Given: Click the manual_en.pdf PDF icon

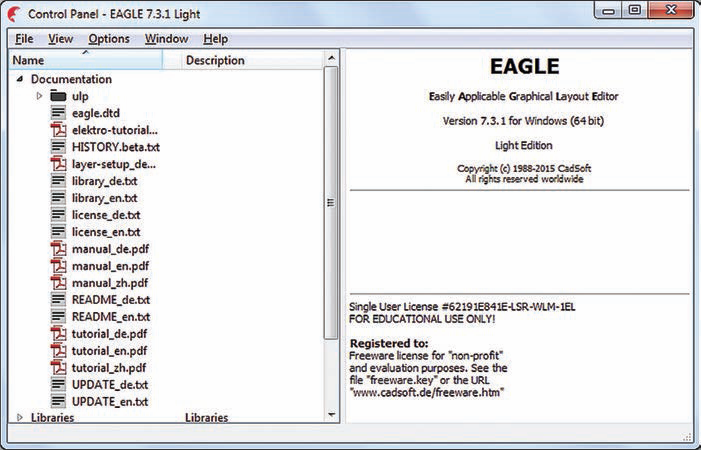Looking at the screenshot, I should click(x=58, y=265).
